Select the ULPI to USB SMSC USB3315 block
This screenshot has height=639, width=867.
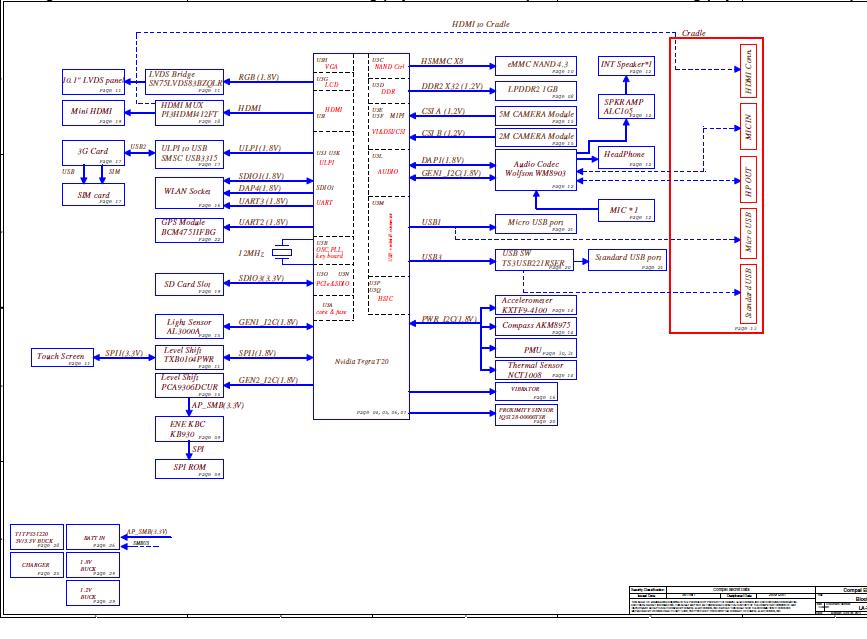(189, 154)
